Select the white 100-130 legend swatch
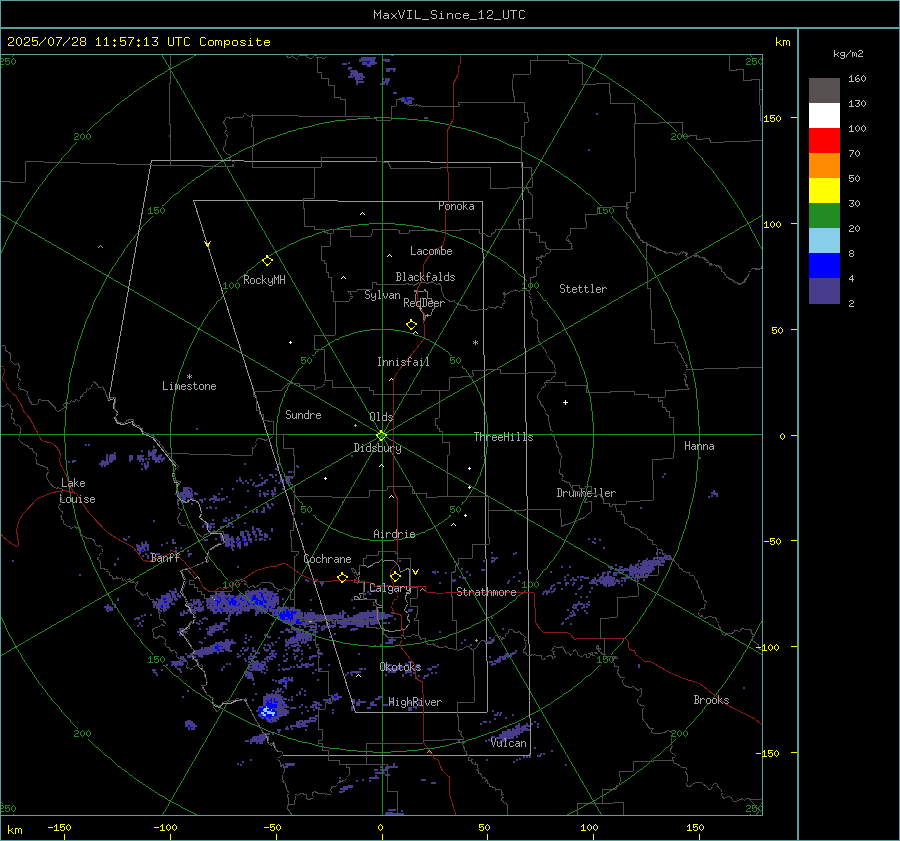The width and height of the screenshot is (900, 841). (824, 116)
